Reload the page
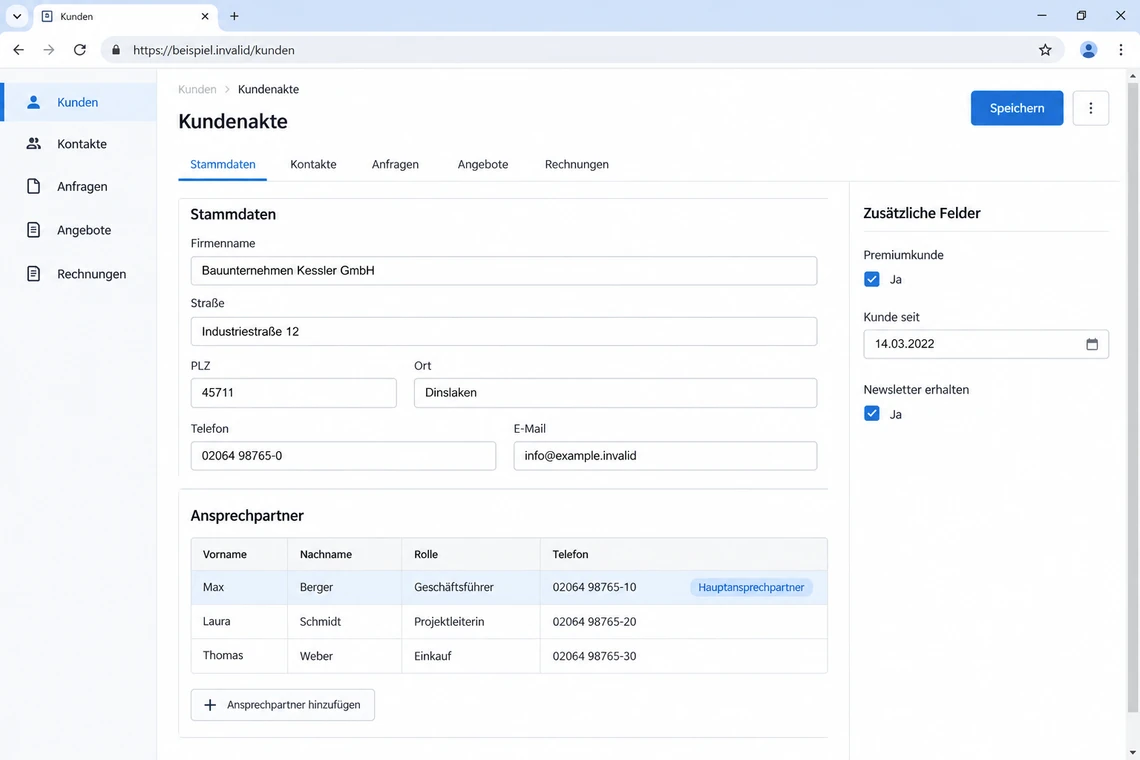 click(x=80, y=50)
